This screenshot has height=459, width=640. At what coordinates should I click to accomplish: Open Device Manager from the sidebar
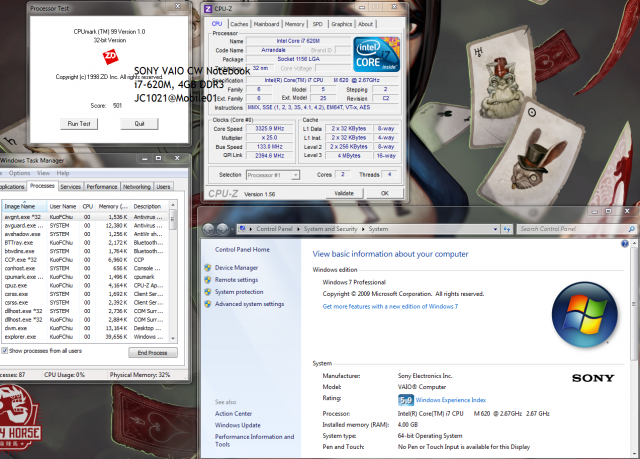(x=236, y=268)
